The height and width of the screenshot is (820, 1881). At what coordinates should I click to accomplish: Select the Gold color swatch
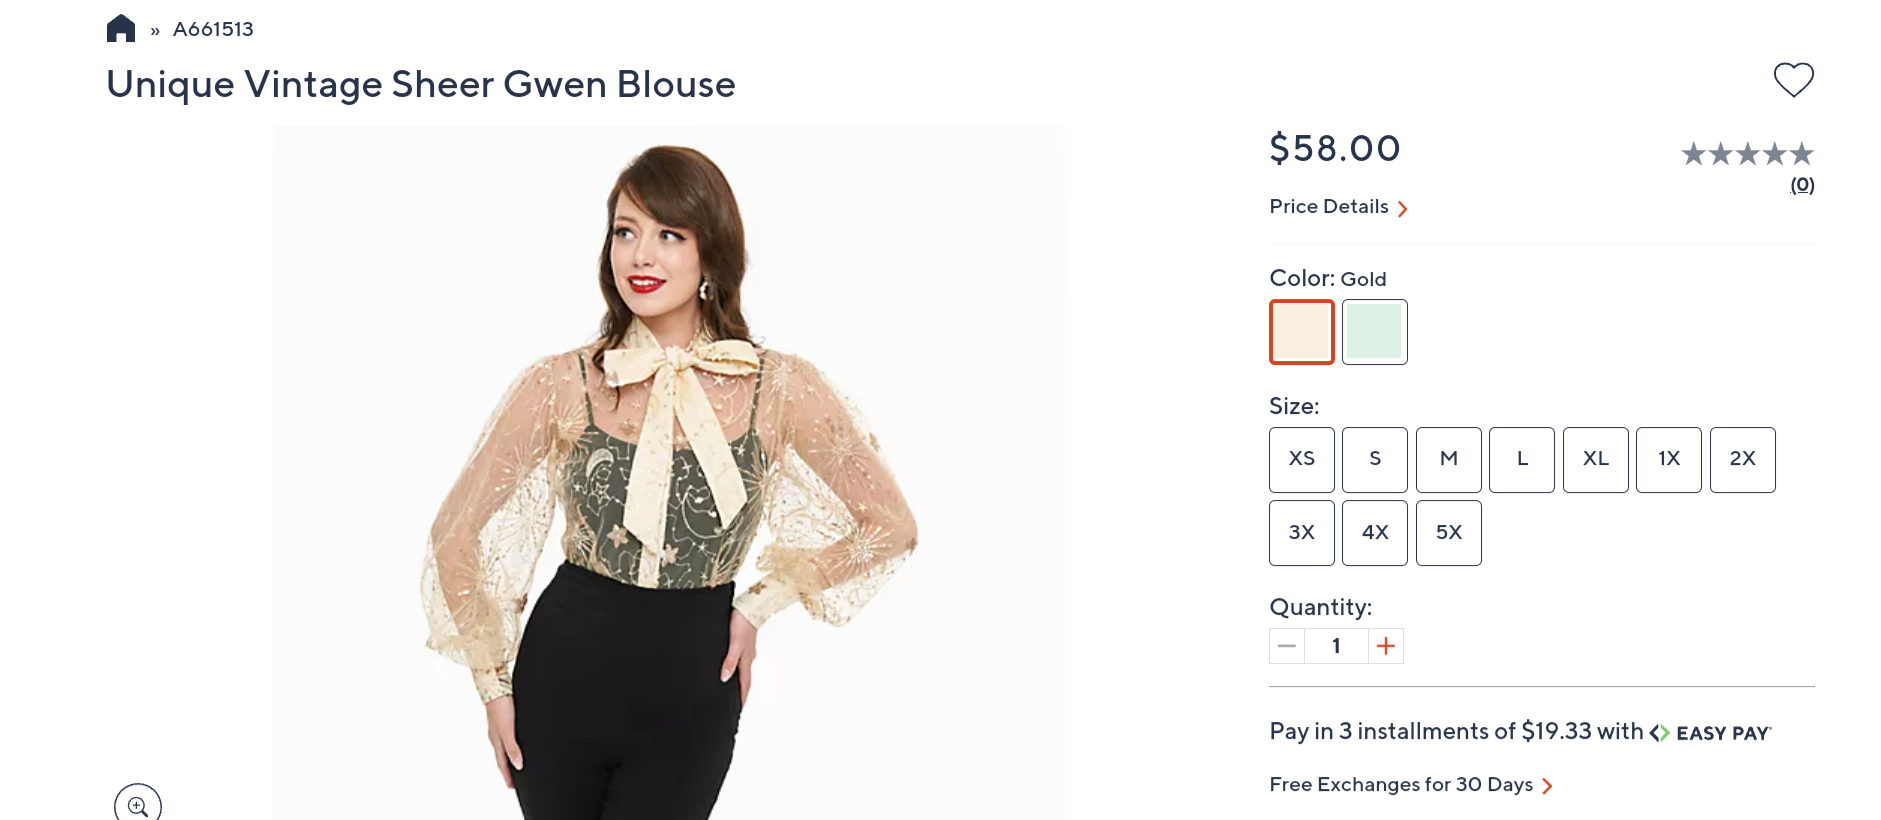[1302, 332]
